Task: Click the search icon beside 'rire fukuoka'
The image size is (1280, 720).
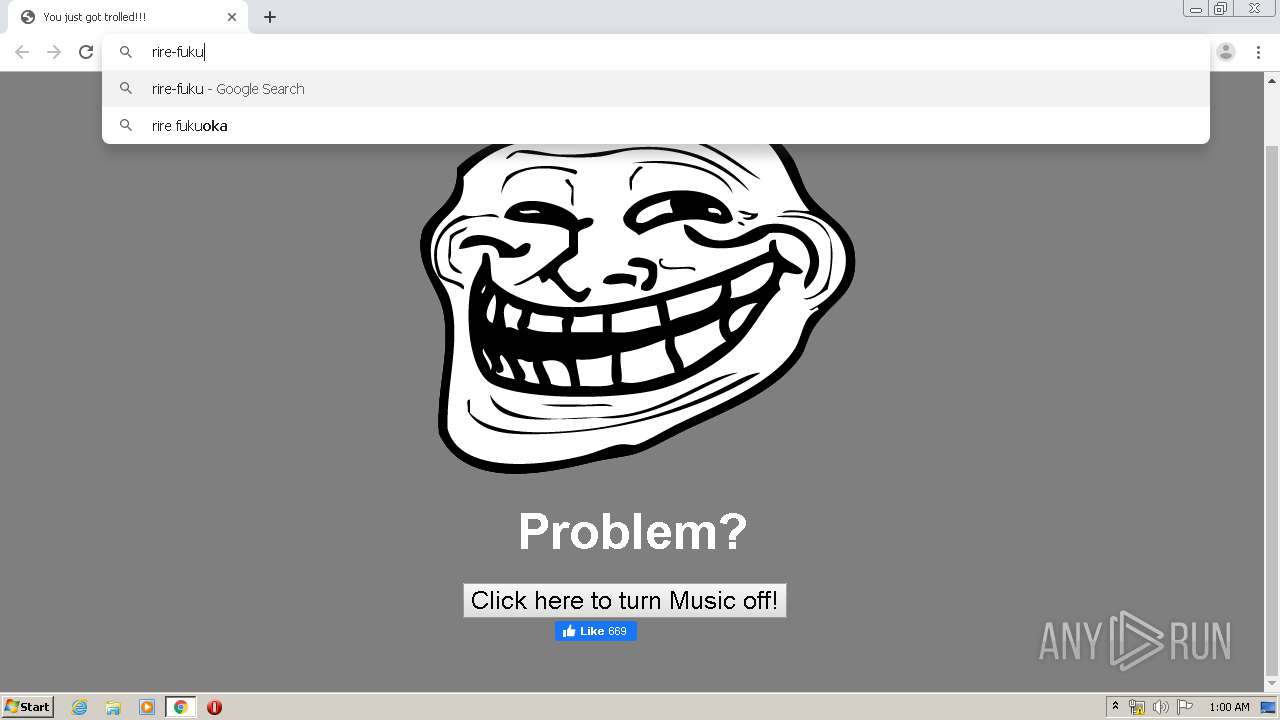Action: tap(126, 126)
